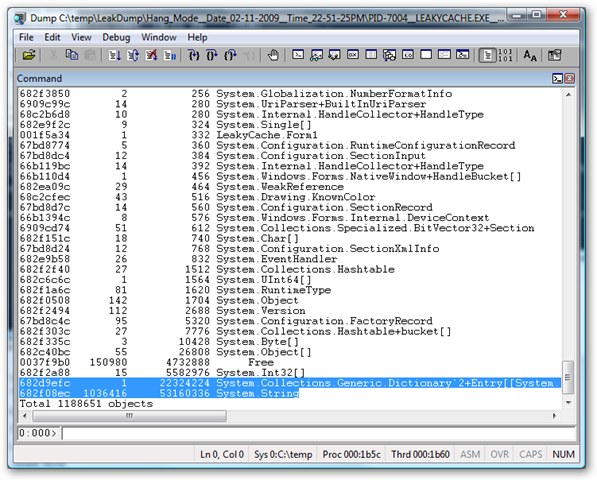
Task: Open the Window menu
Action: point(159,37)
